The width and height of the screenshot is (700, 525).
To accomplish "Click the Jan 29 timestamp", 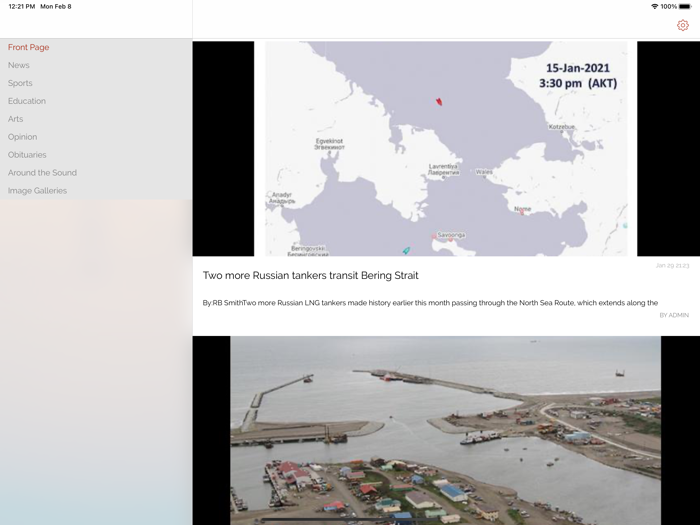I will point(672,266).
